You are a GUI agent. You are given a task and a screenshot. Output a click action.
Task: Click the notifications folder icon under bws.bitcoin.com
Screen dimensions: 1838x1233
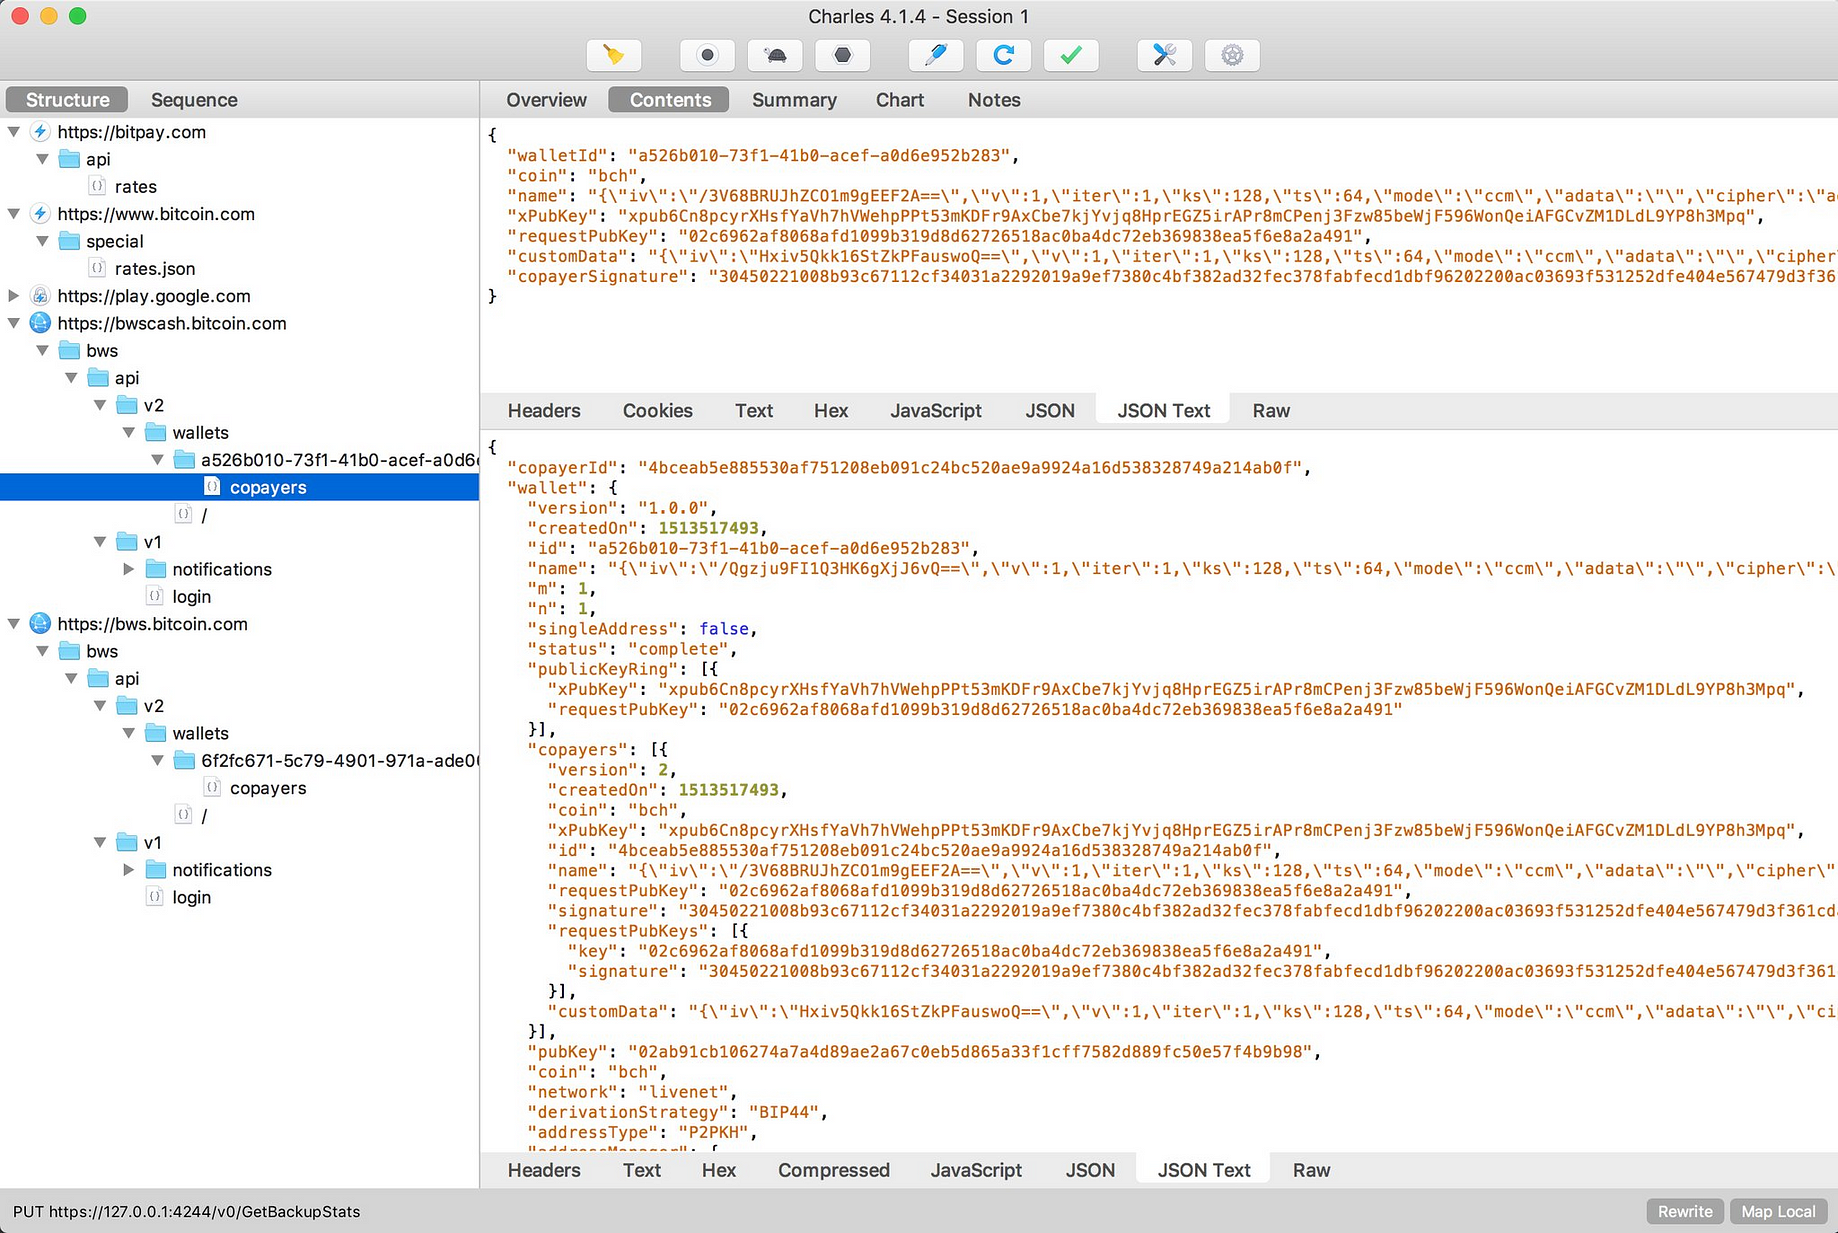coord(156,870)
